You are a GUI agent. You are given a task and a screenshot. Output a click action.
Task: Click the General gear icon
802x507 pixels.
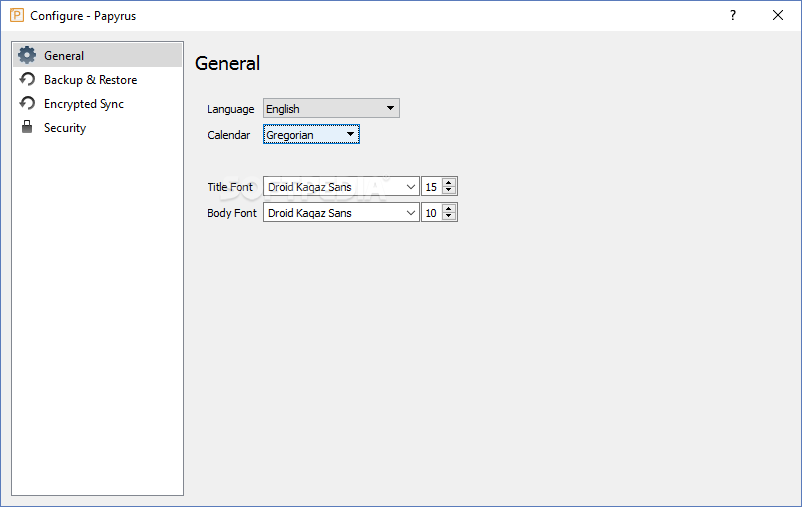pos(27,55)
